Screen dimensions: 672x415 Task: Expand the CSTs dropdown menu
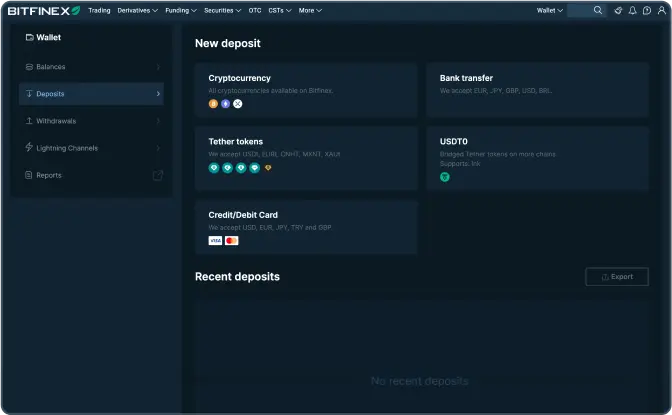click(x=280, y=10)
